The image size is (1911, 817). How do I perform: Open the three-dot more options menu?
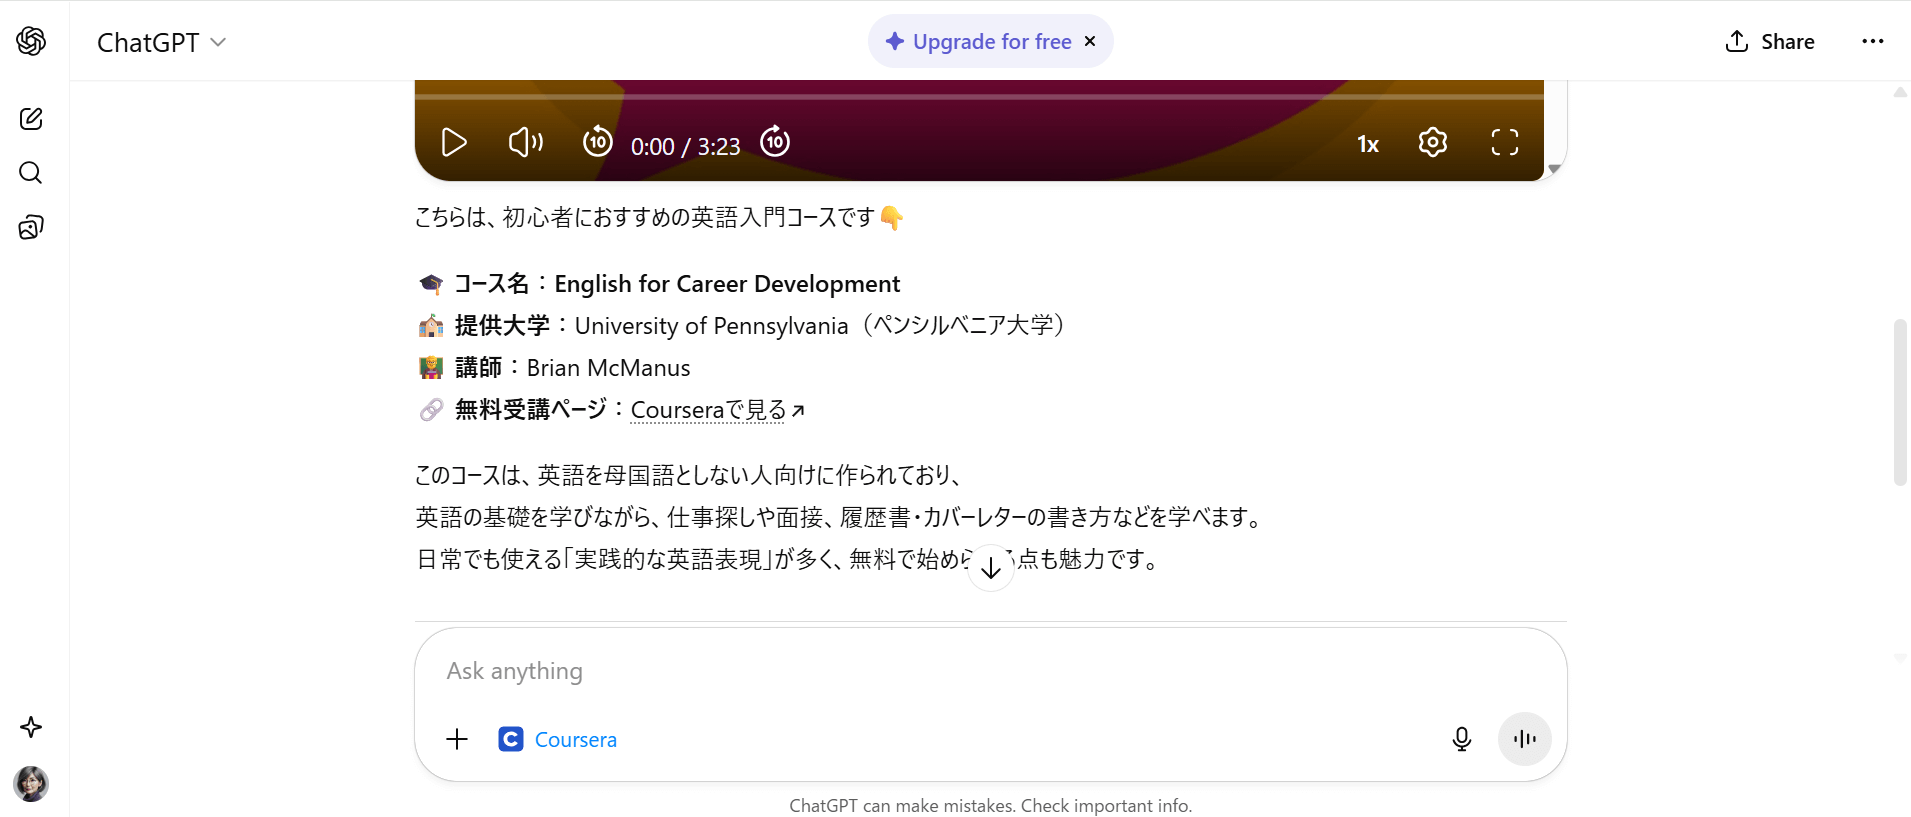(x=1872, y=42)
